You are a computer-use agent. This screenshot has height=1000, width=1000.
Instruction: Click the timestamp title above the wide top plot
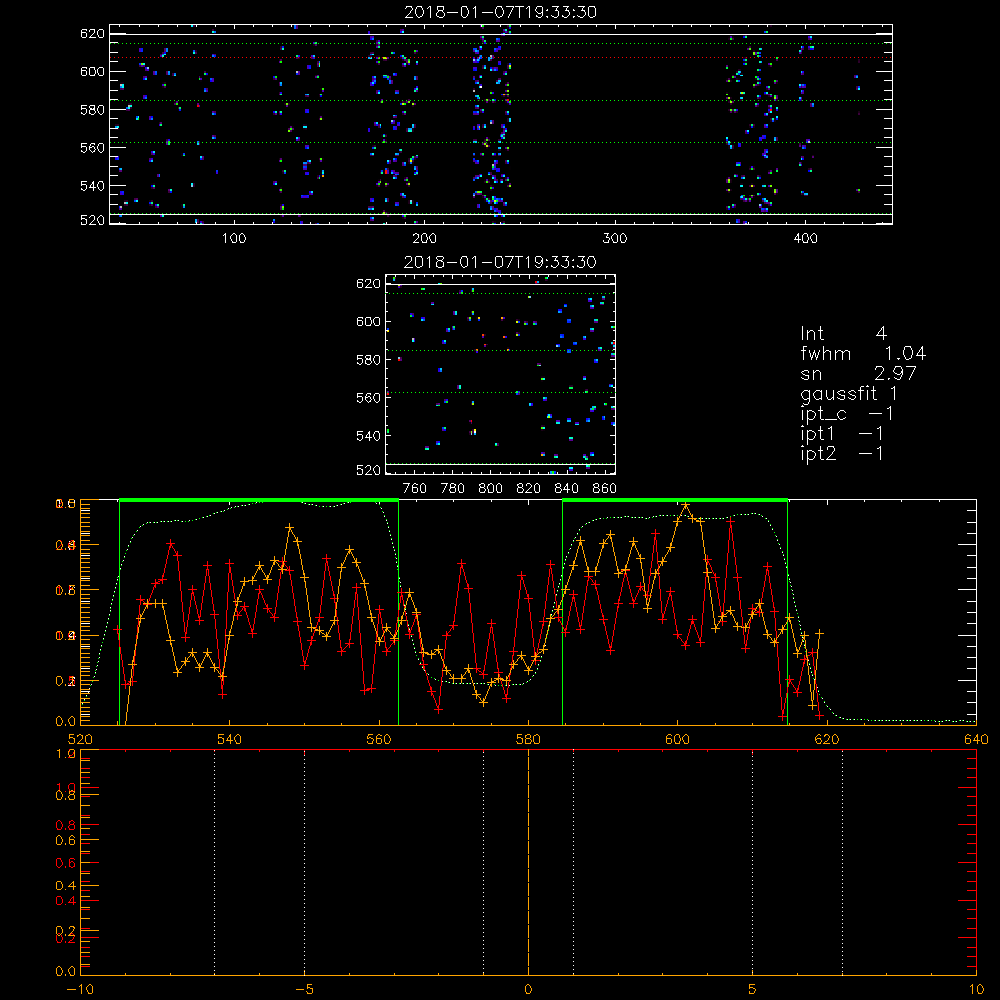500,12
